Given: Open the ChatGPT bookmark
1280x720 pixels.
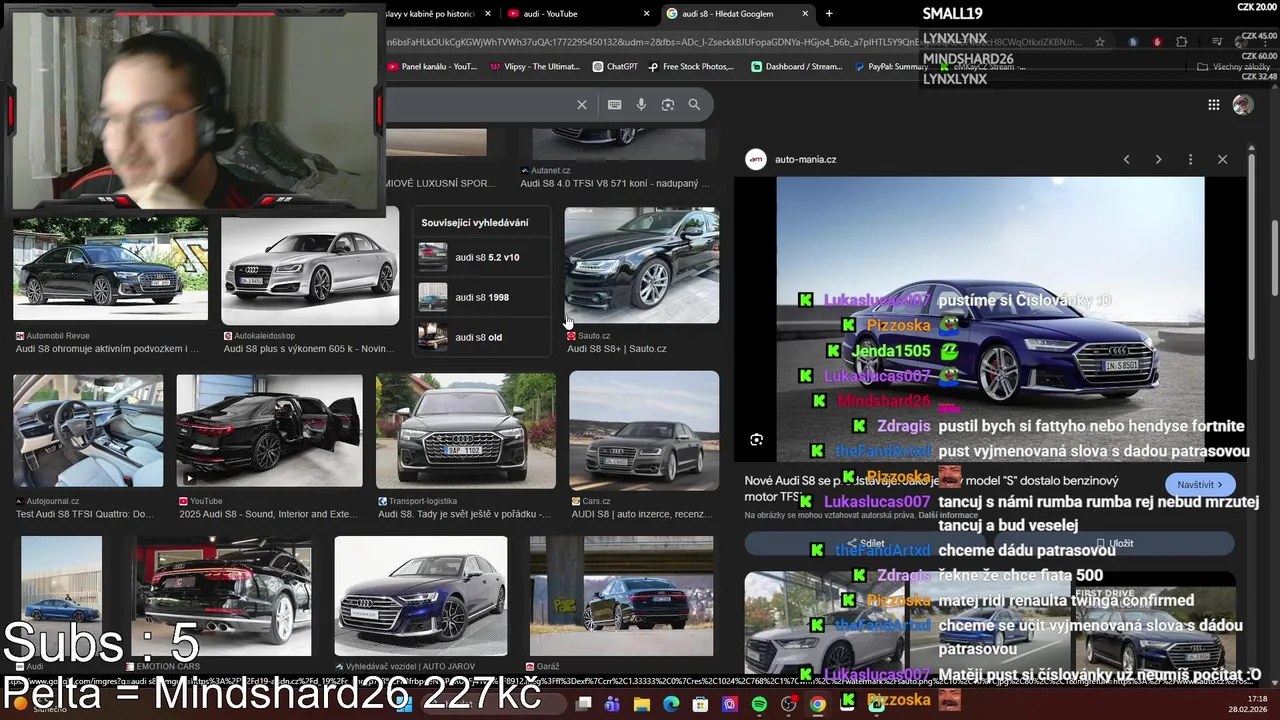Looking at the screenshot, I should click(x=615, y=67).
